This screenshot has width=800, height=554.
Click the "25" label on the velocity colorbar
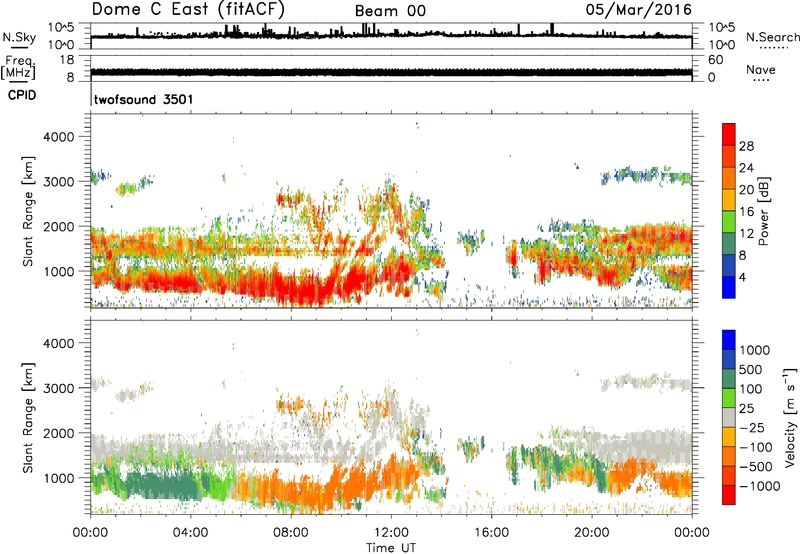point(746,408)
